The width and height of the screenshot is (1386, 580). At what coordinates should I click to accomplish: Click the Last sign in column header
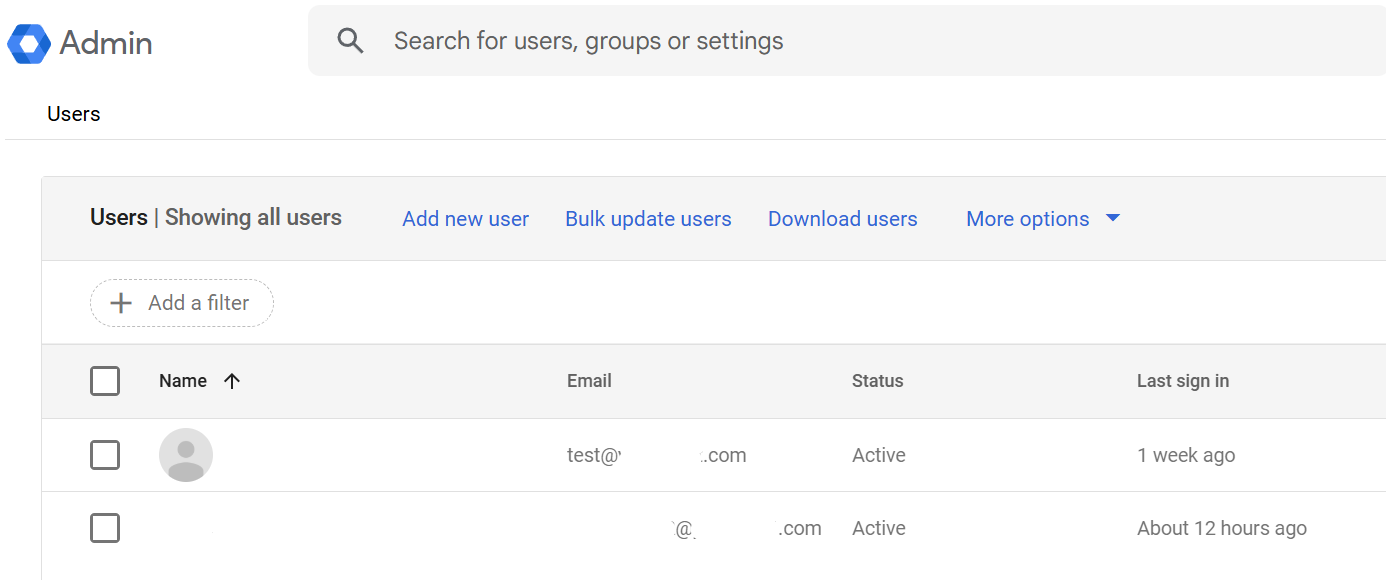coord(1182,381)
